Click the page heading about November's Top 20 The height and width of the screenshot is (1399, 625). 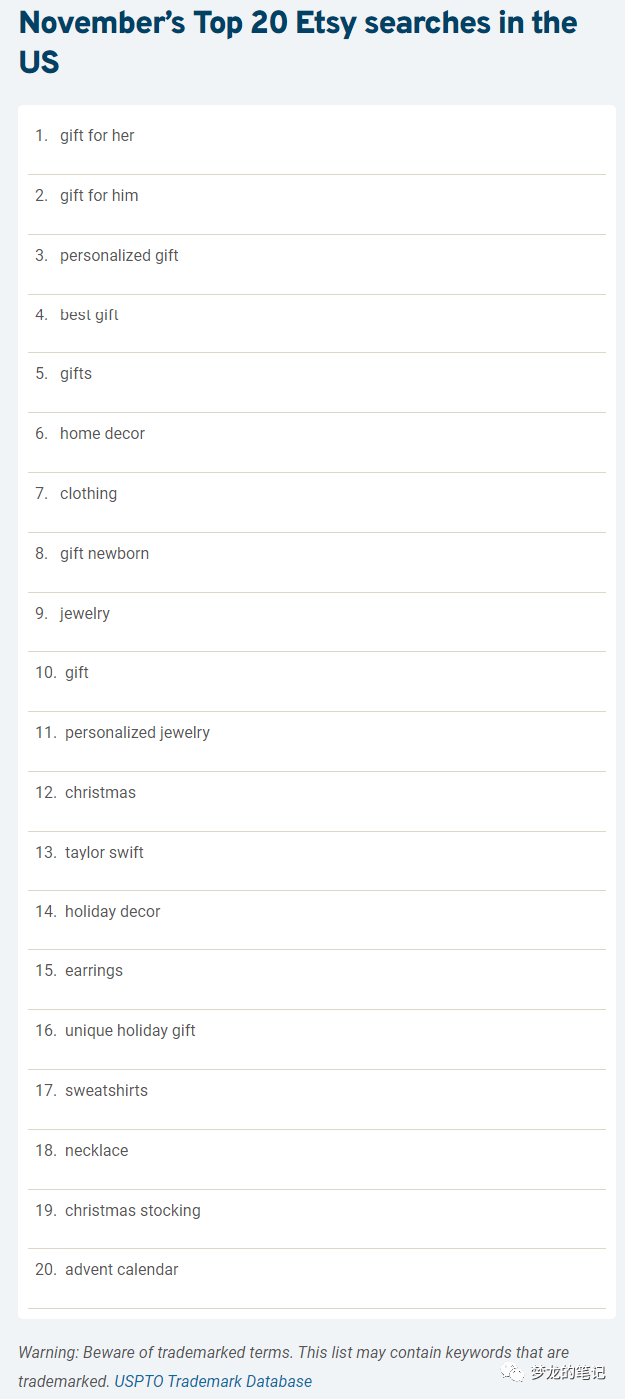point(298,41)
